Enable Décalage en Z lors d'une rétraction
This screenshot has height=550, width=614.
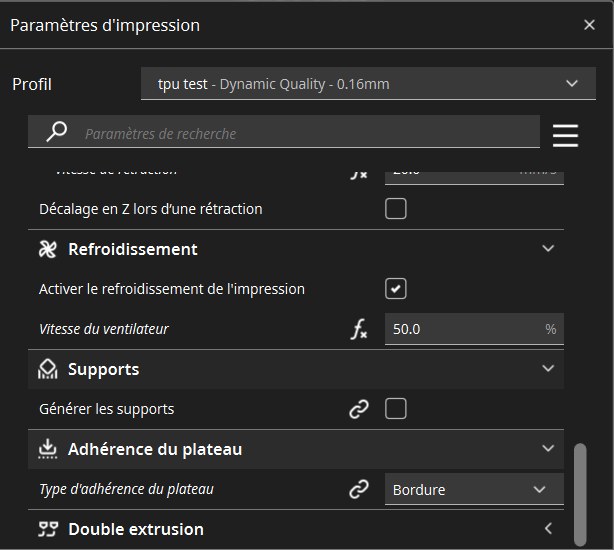(396, 209)
